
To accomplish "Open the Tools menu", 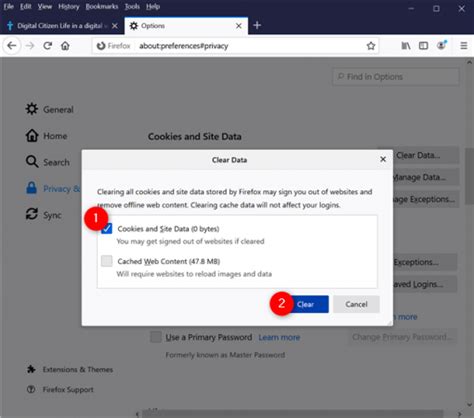I will coord(132,6).
